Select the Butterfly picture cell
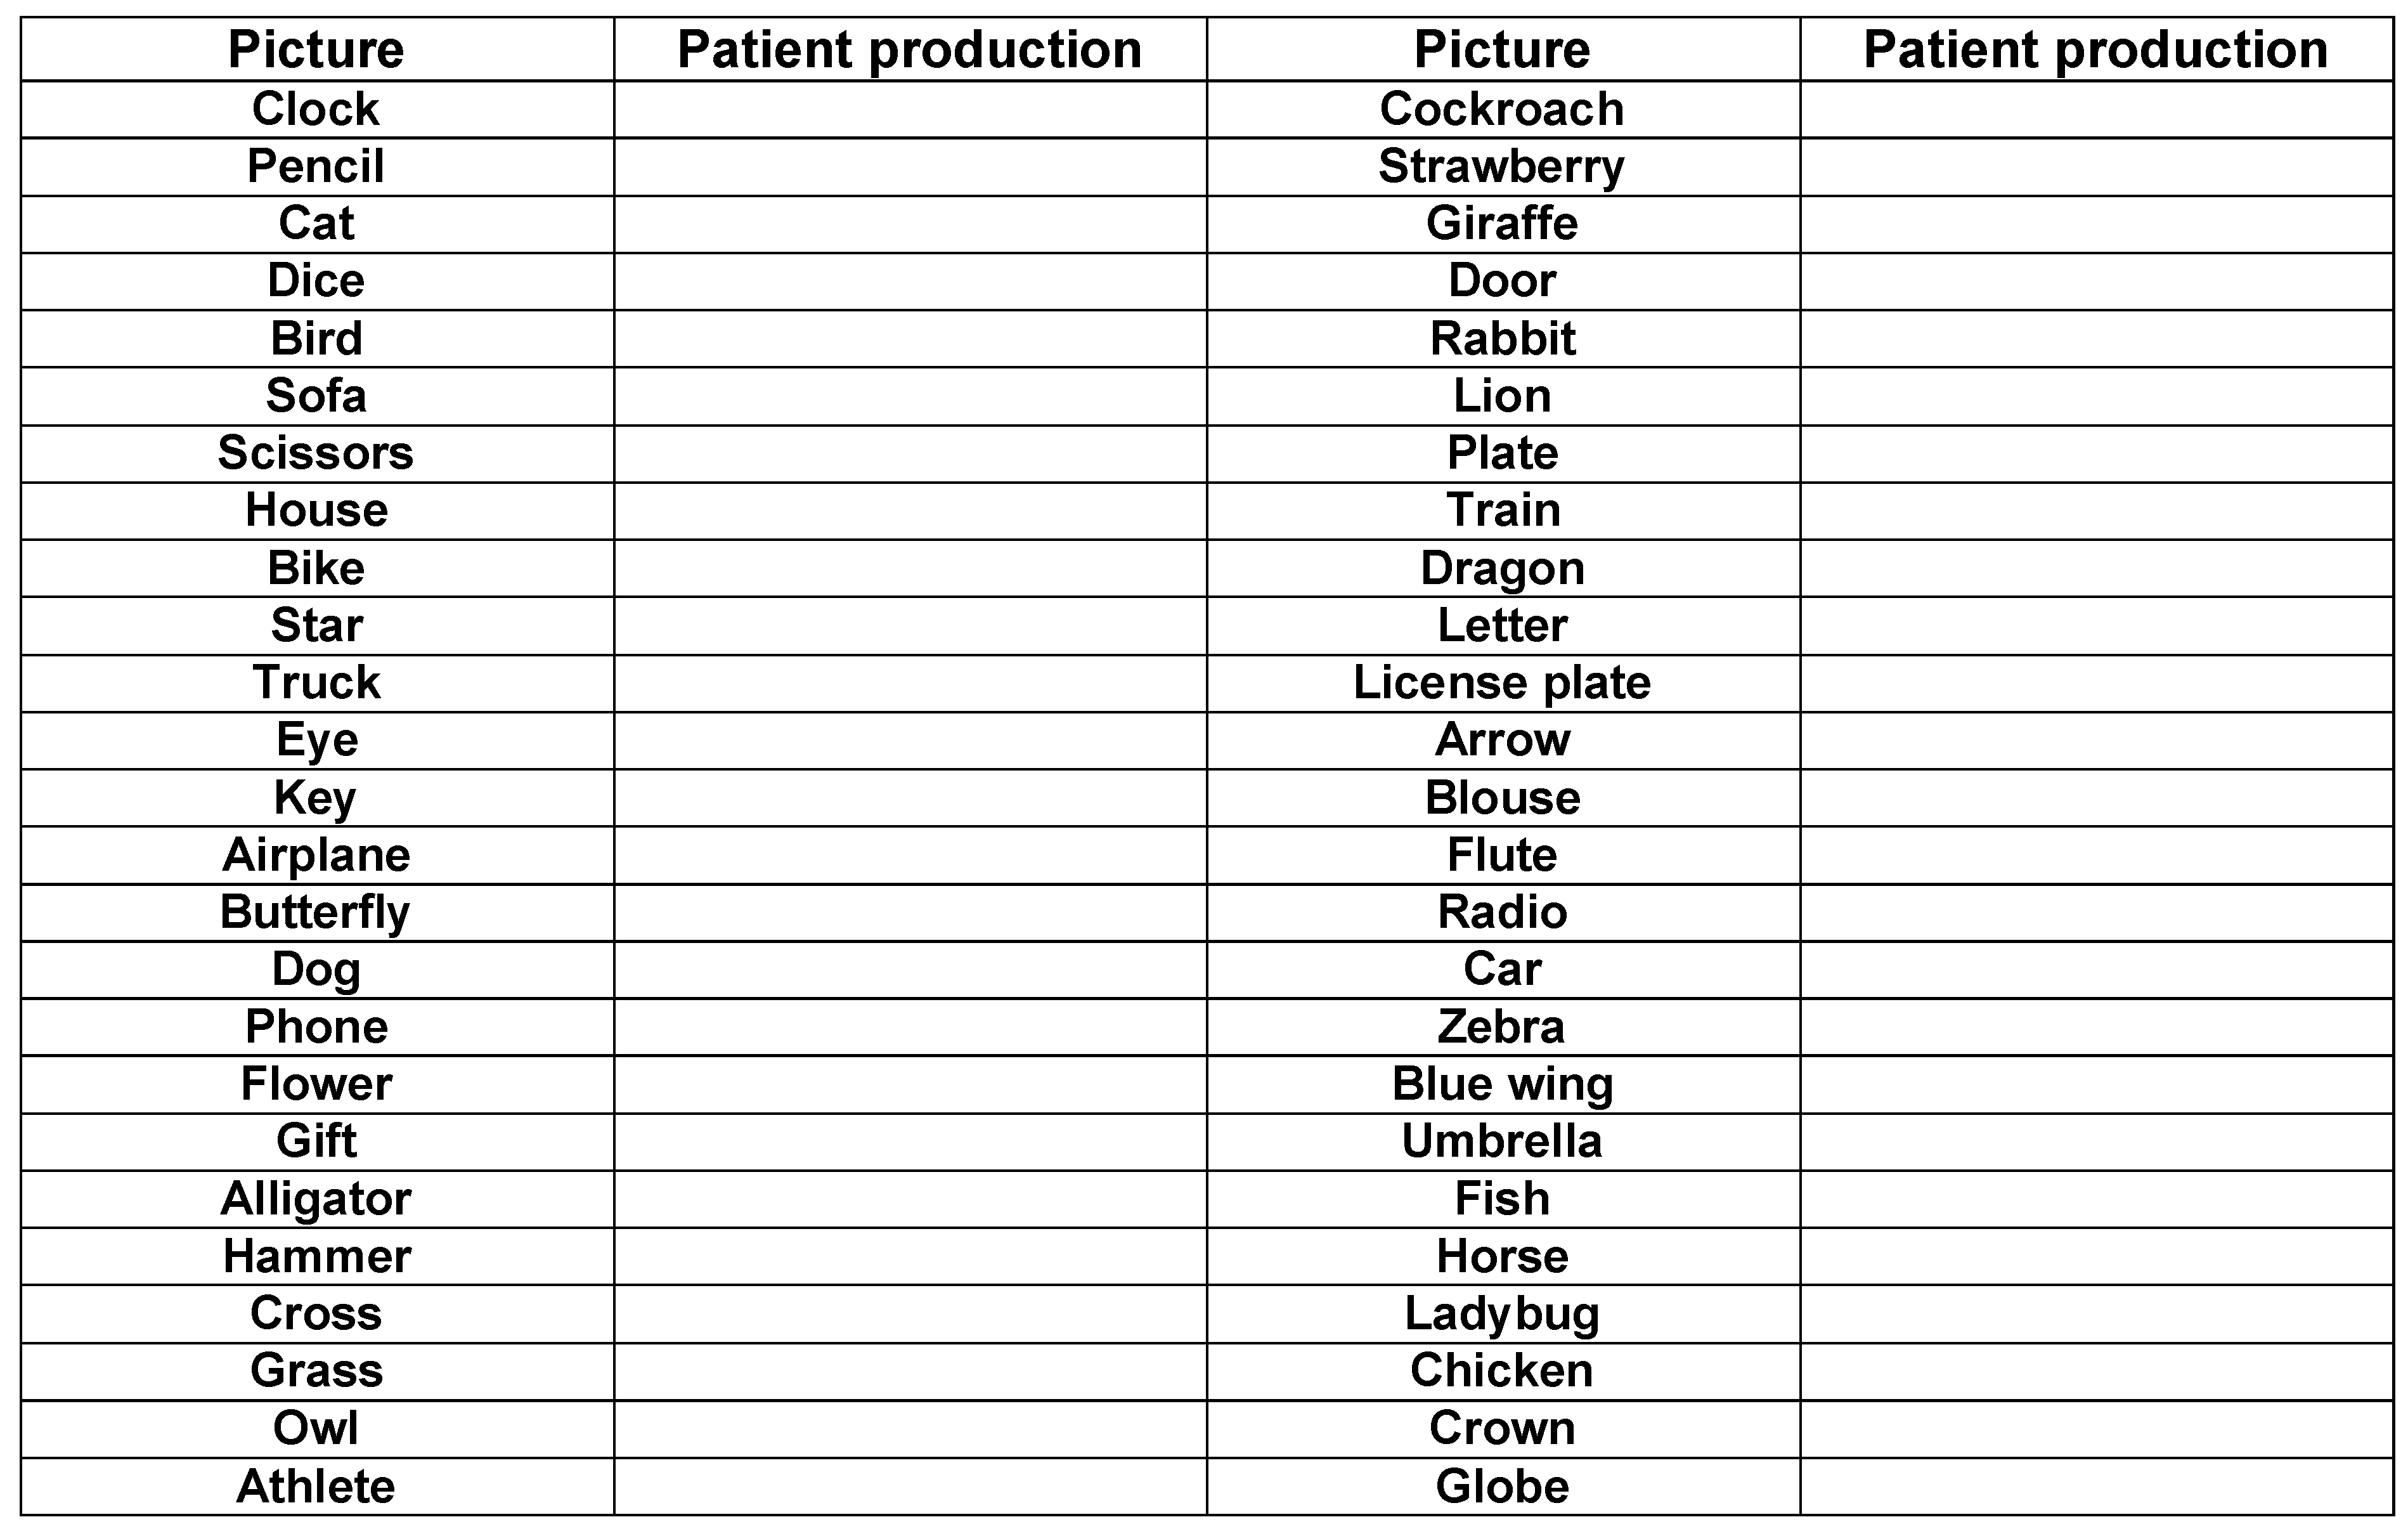The height and width of the screenshot is (1536, 2408). tap(316, 912)
